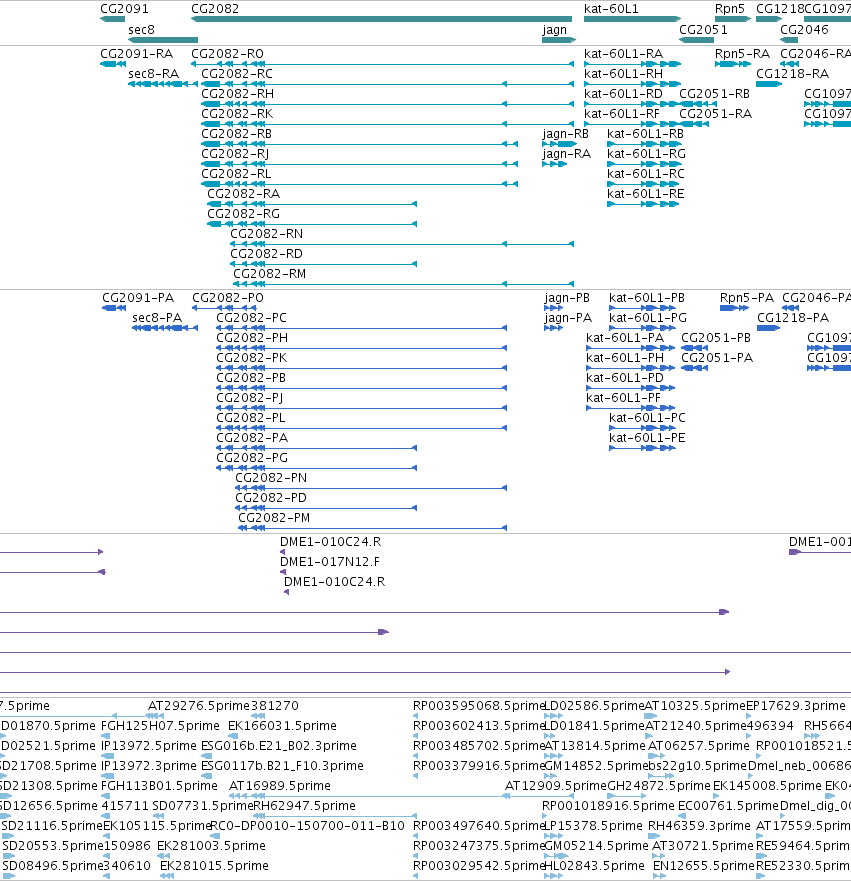Select transcript CG2082-RH label
Screen dimensions: 851x881
[x=238, y=94]
